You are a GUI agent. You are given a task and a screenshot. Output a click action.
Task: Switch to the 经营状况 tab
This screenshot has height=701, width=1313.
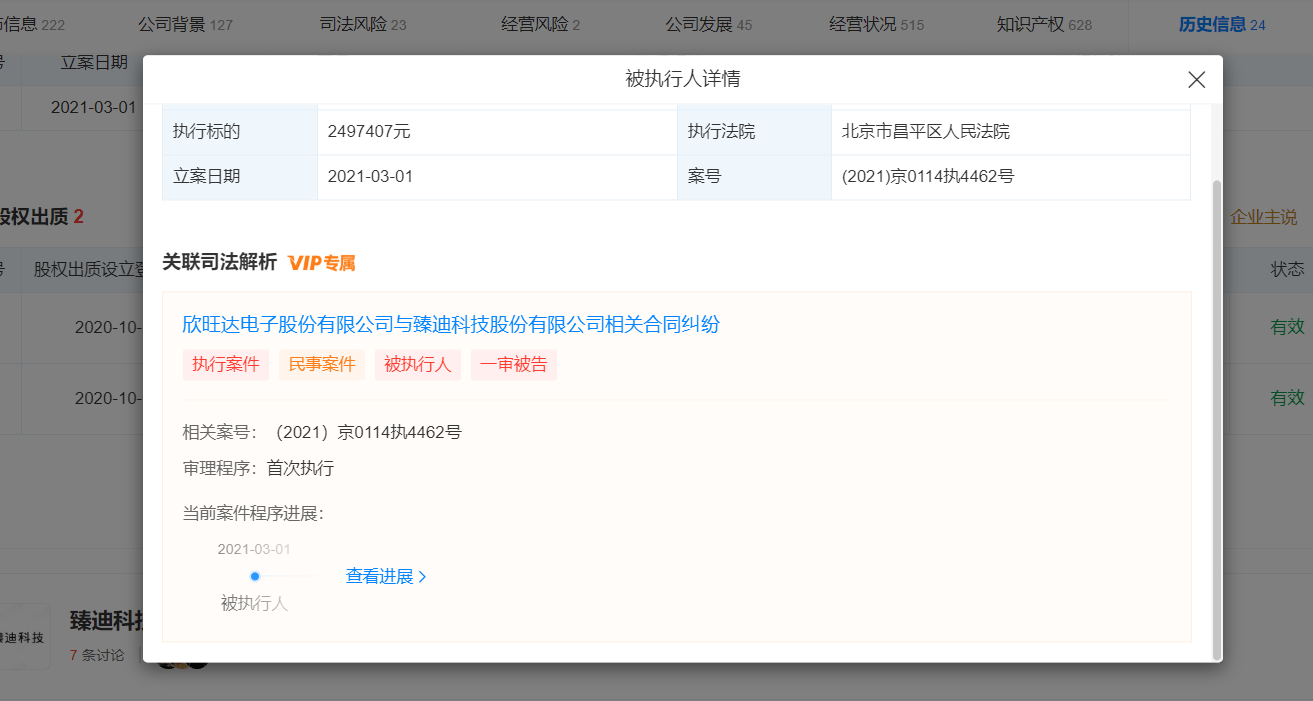click(x=877, y=24)
